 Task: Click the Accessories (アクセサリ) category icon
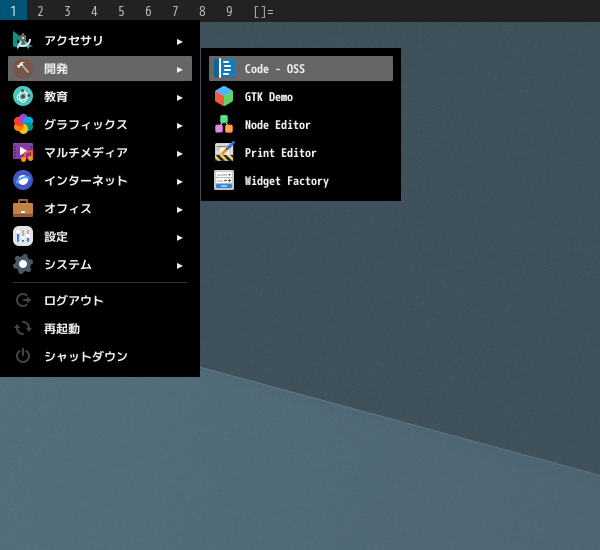[23, 41]
